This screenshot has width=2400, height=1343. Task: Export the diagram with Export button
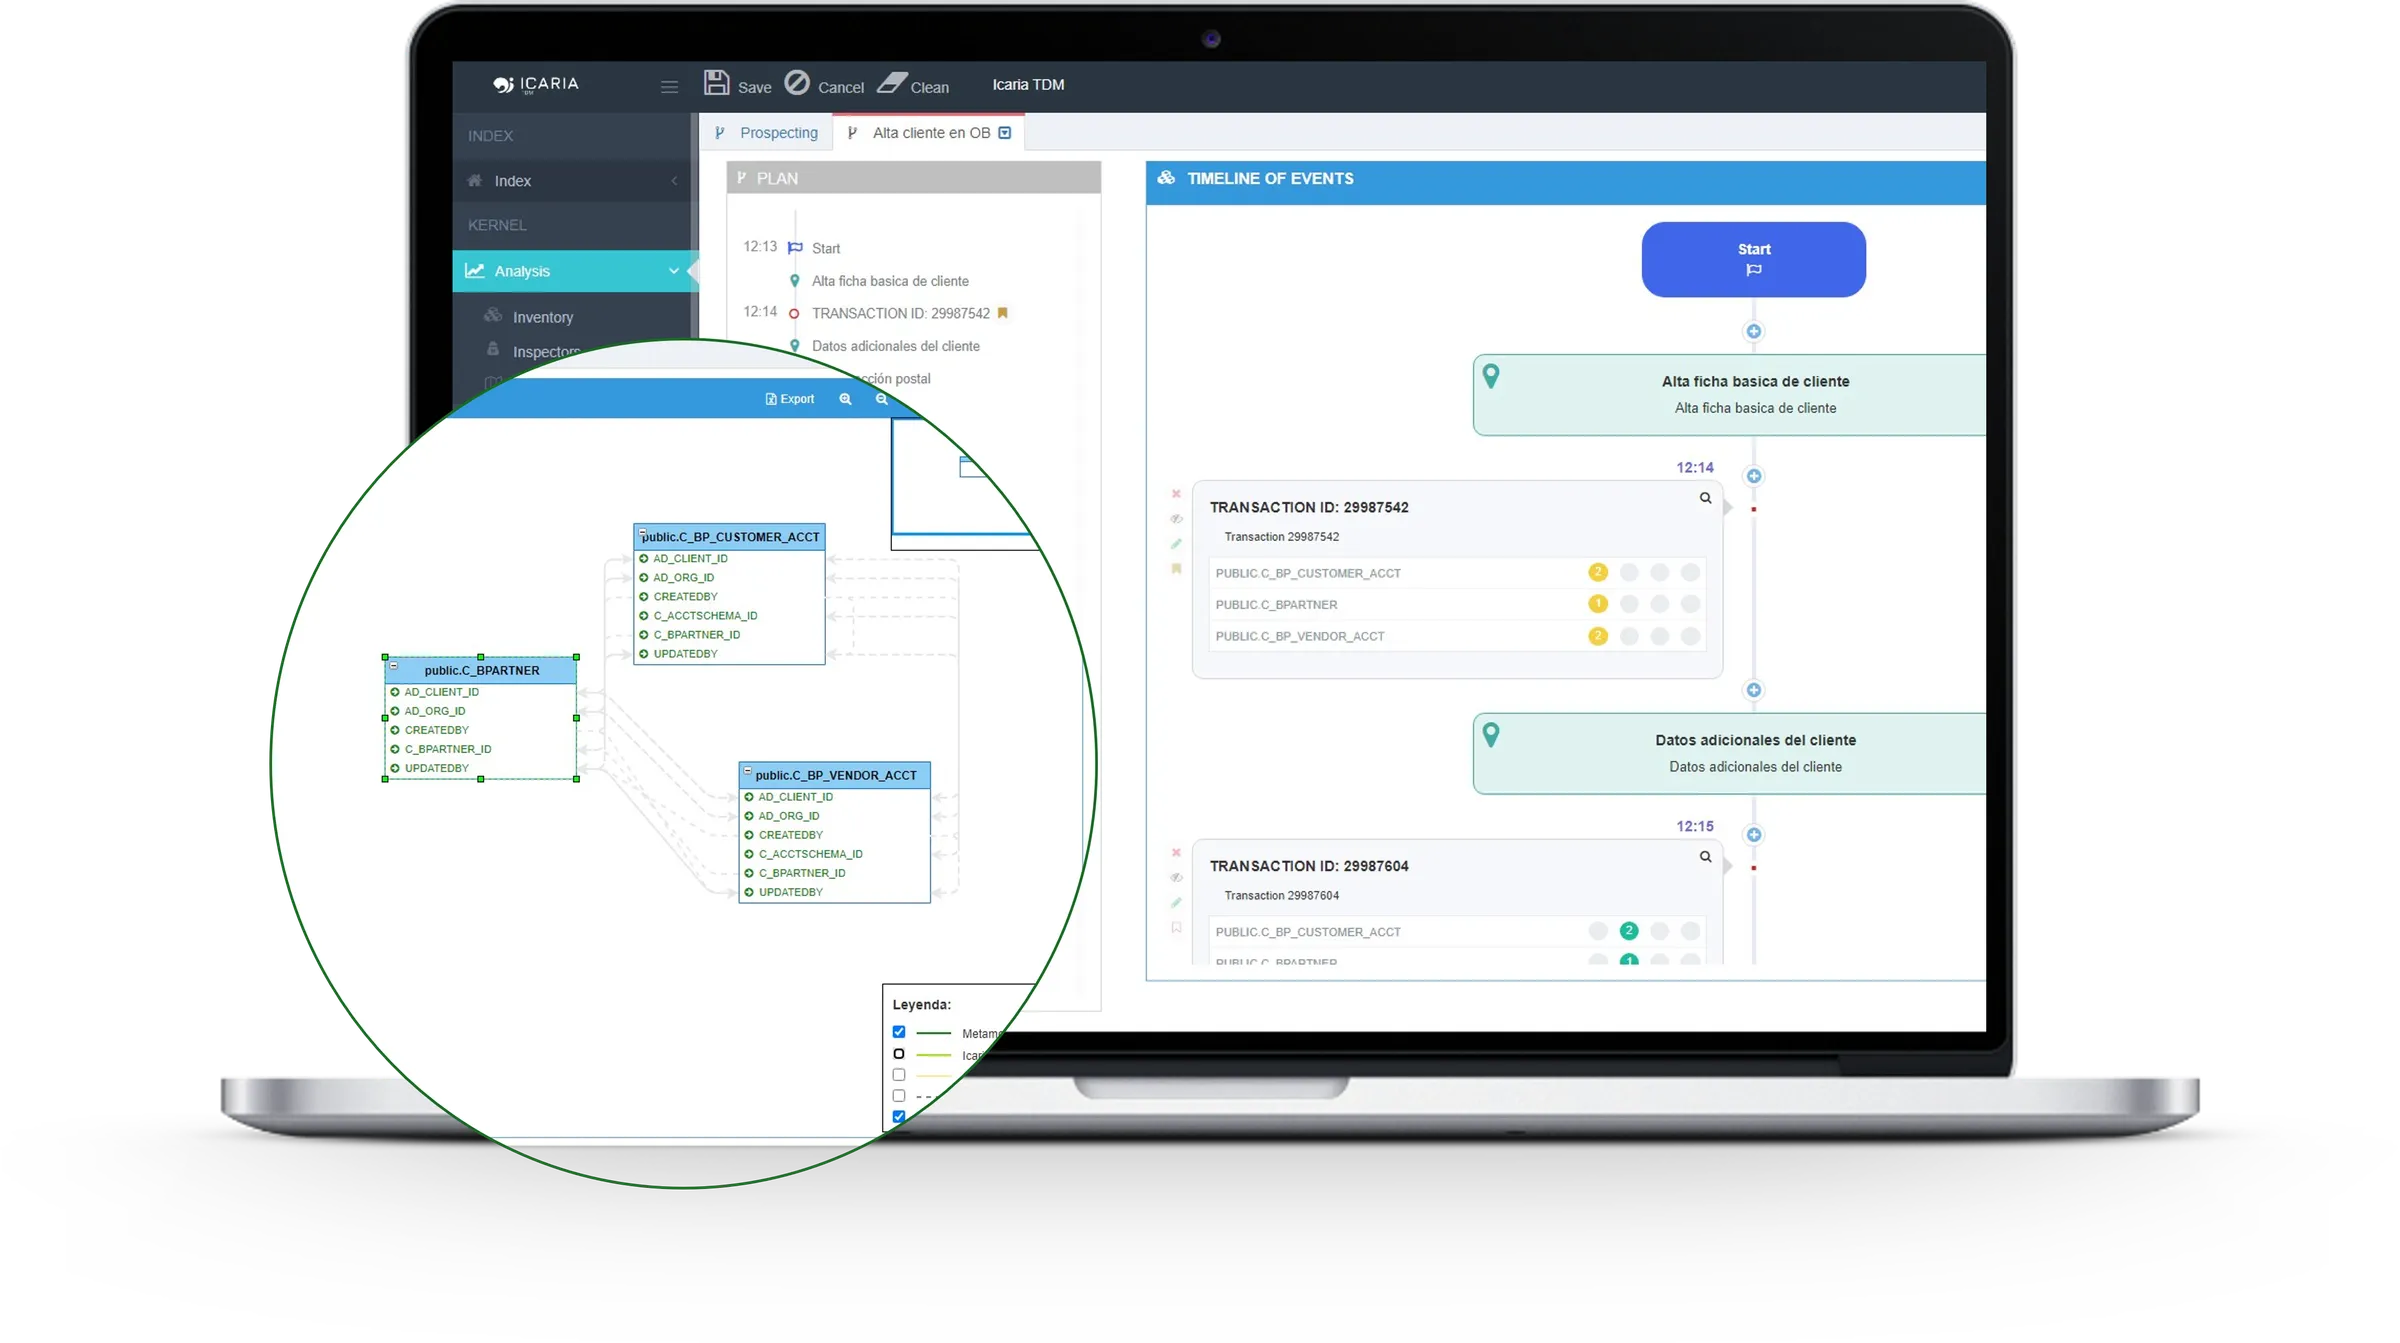pyautogui.click(x=790, y=399)
